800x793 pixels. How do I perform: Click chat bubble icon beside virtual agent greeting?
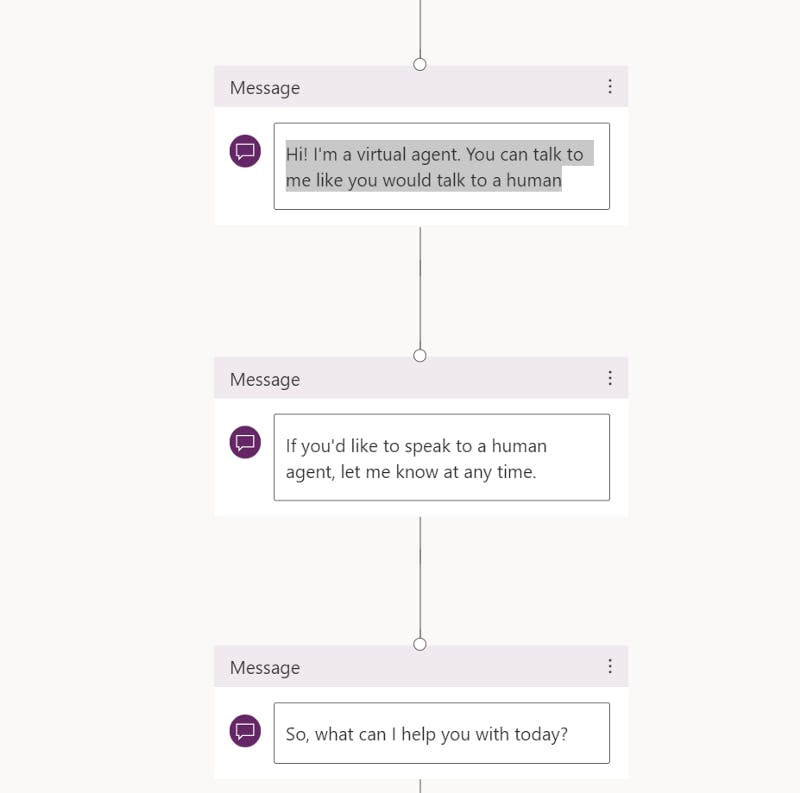click(245, 151)
